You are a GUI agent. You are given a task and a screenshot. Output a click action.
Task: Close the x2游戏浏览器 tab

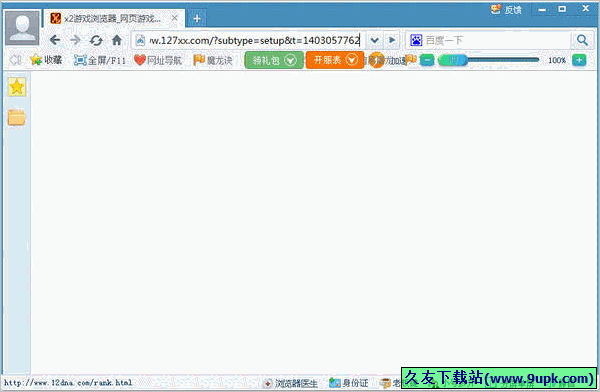[x=174, y=18]
